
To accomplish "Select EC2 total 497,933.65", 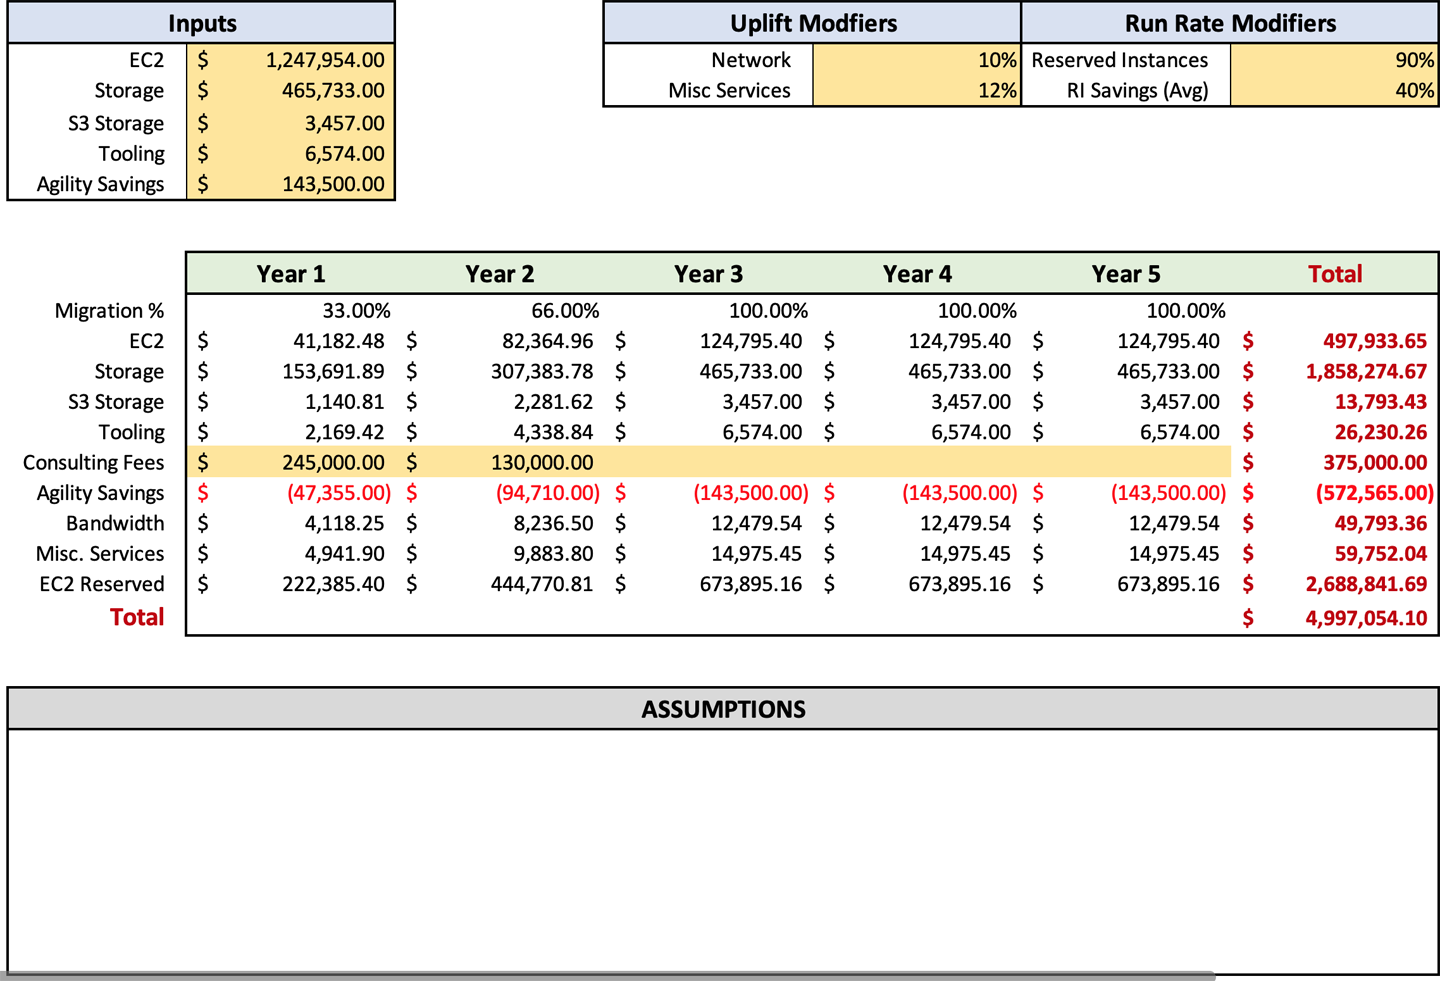I will 1374,341.
